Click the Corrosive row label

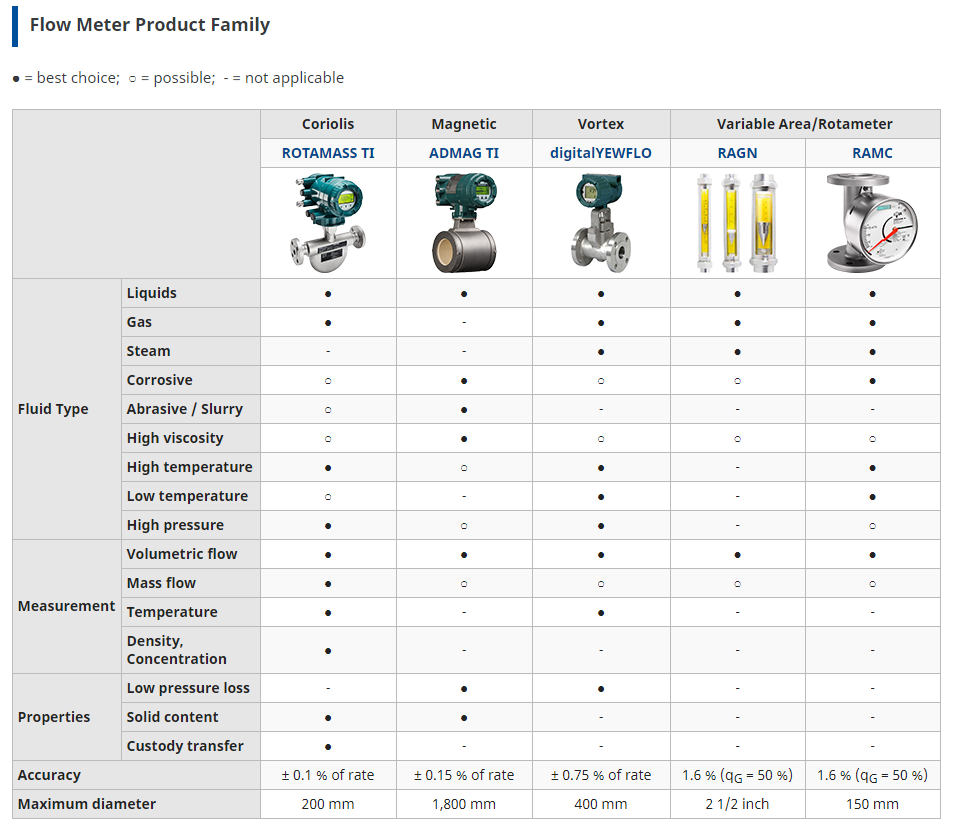[x=160, y=380]
